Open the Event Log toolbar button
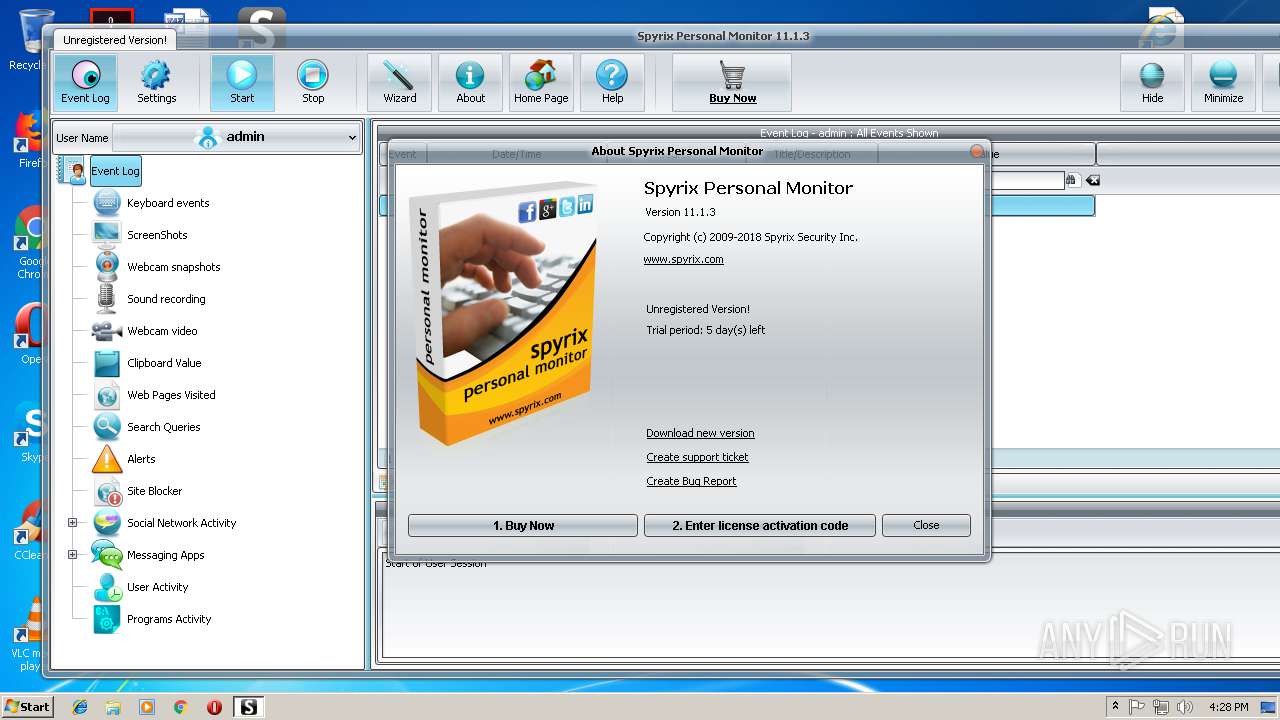 point(85,82)
